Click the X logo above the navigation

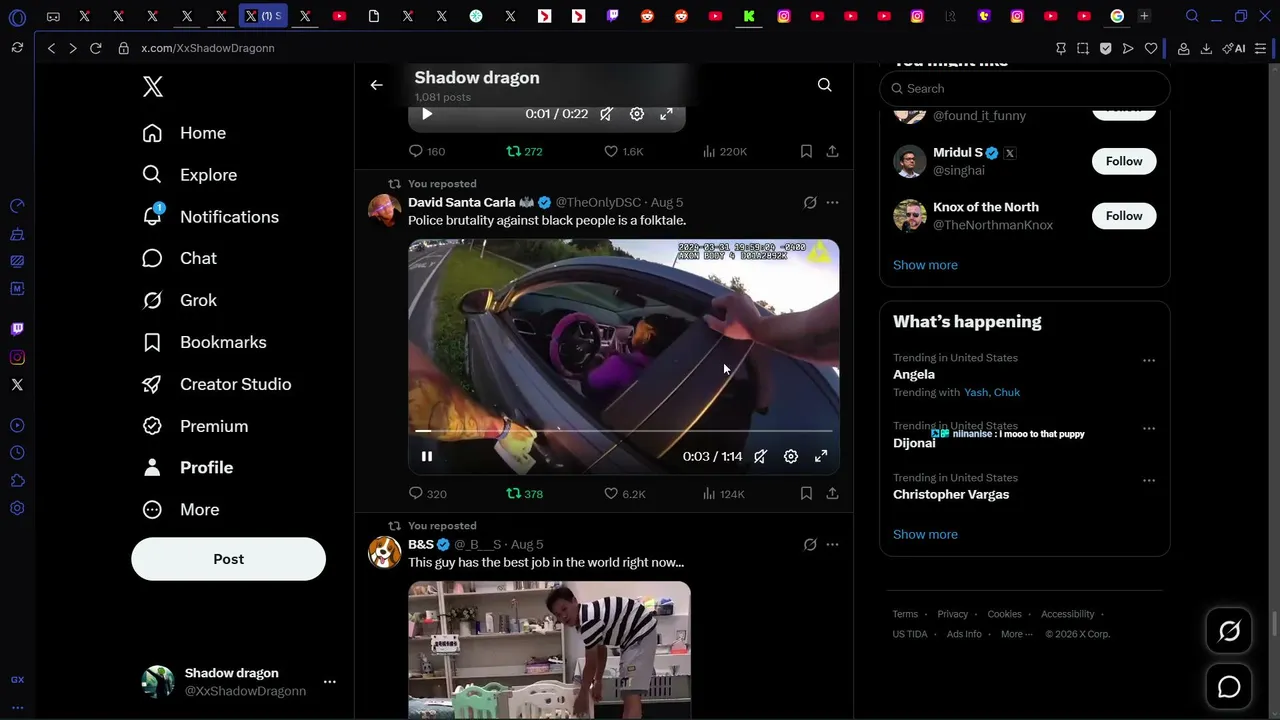pyautogui.click(x=153, y=87)
